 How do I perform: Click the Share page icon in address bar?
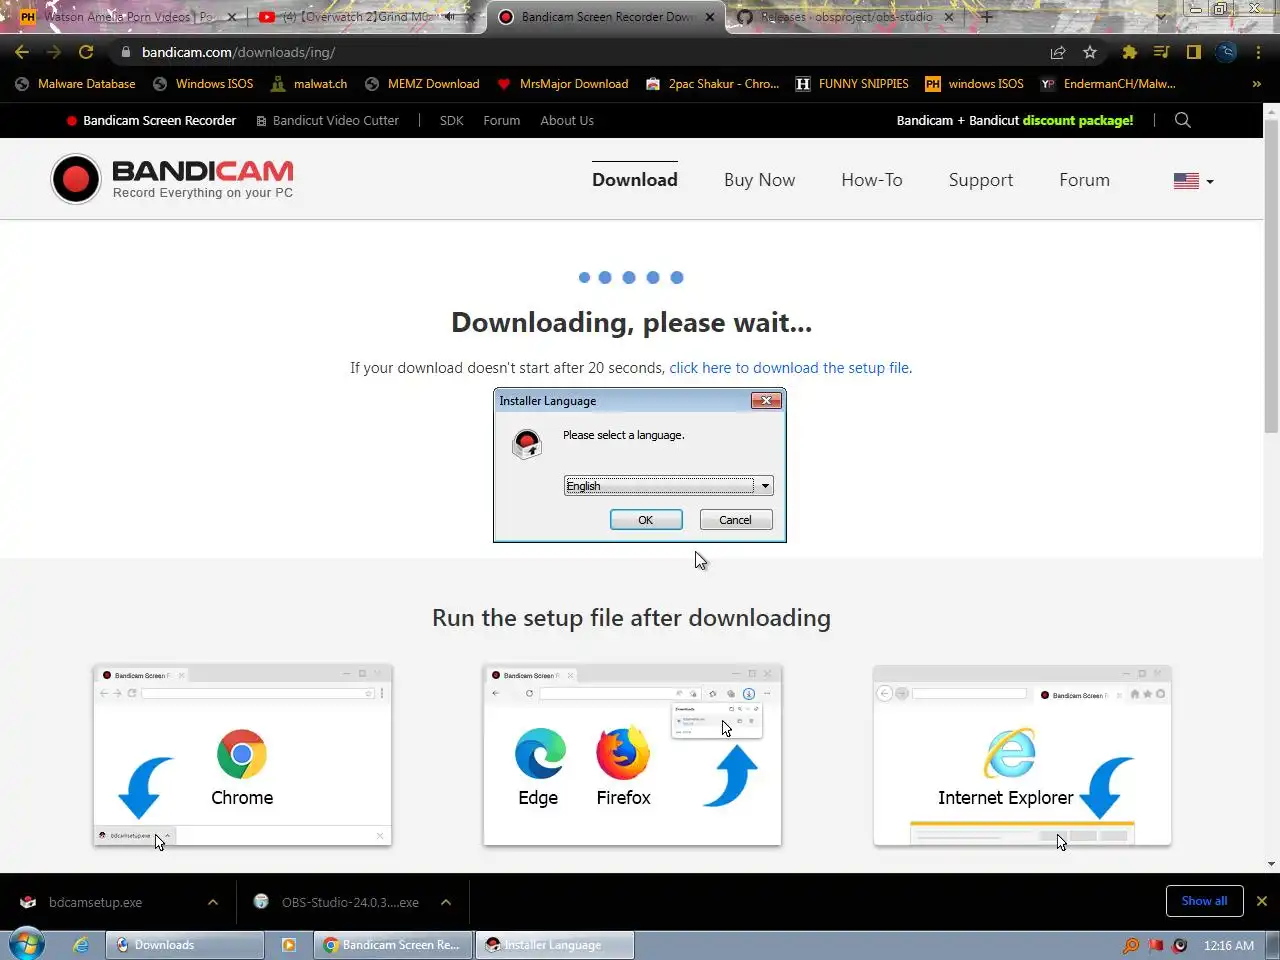pyautogui.click(x=1058, y=52)
